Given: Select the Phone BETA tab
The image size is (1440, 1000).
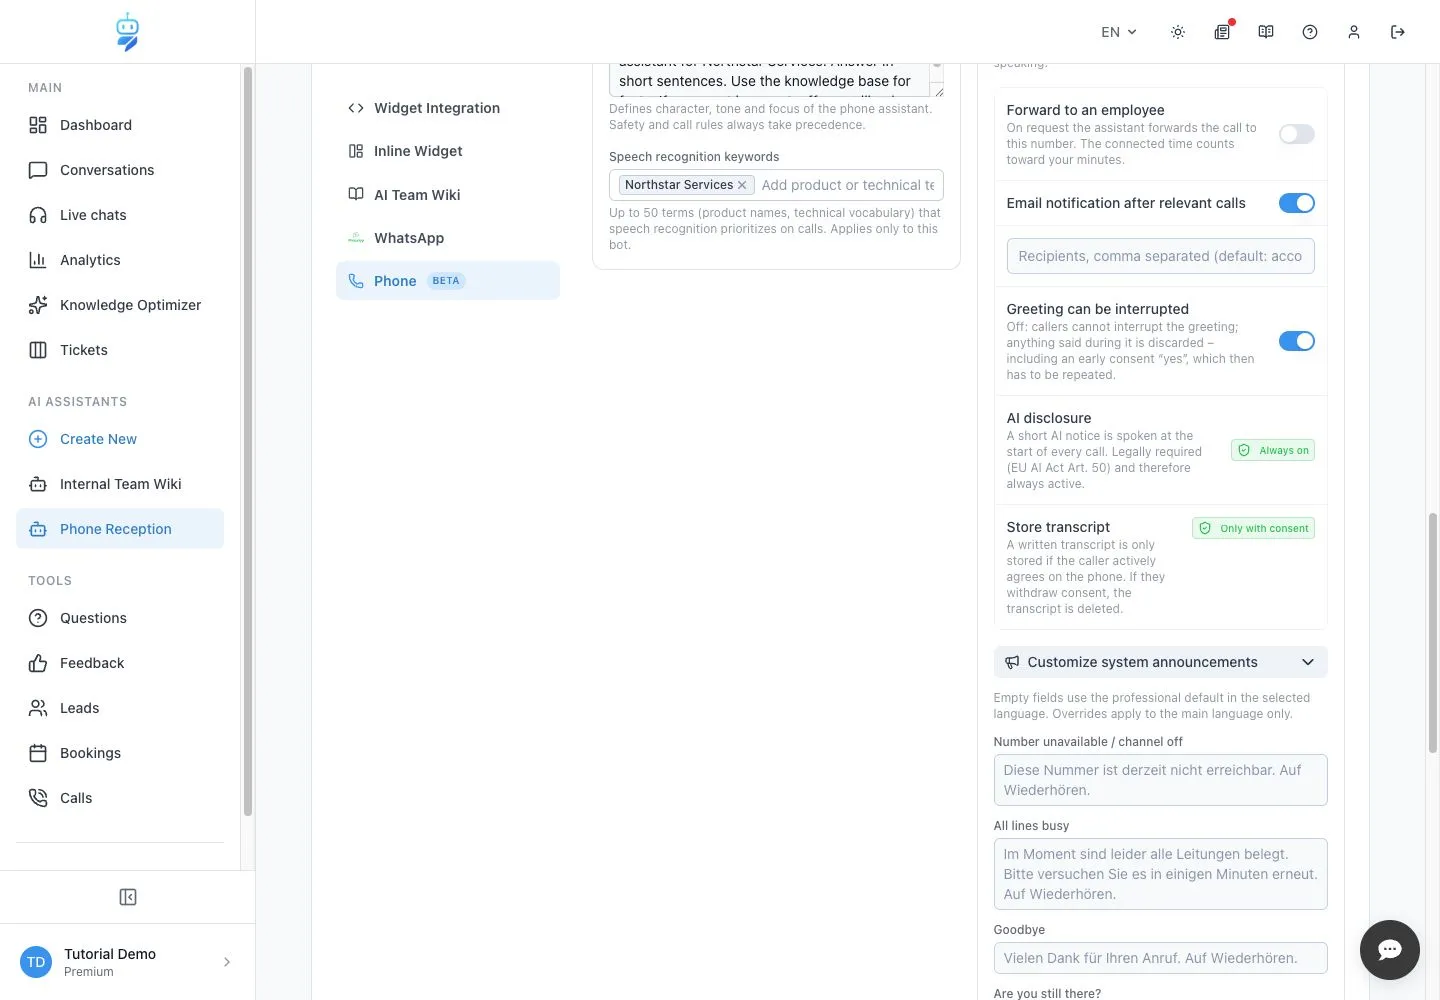Looking at the screenshot, I should tap(448, 281).
